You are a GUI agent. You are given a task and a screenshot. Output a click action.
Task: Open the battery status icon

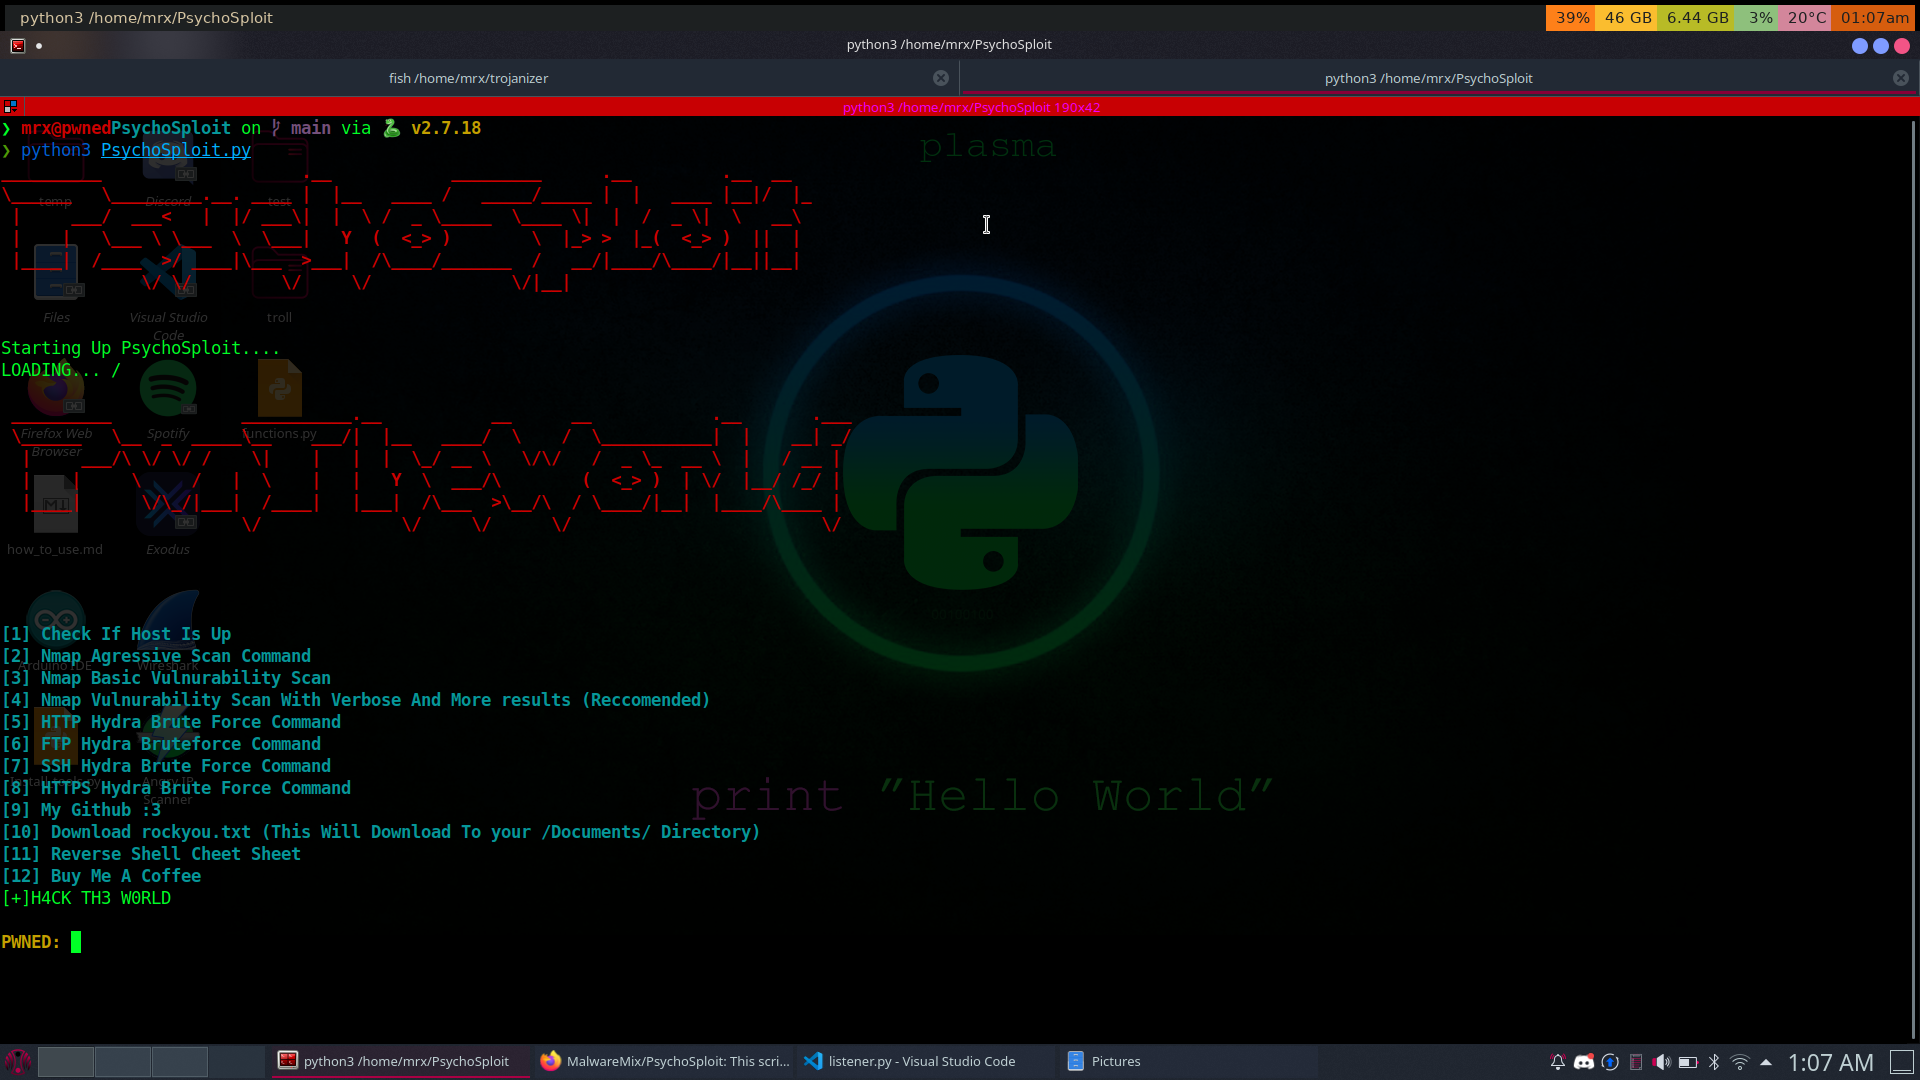click(1688, 1062)
